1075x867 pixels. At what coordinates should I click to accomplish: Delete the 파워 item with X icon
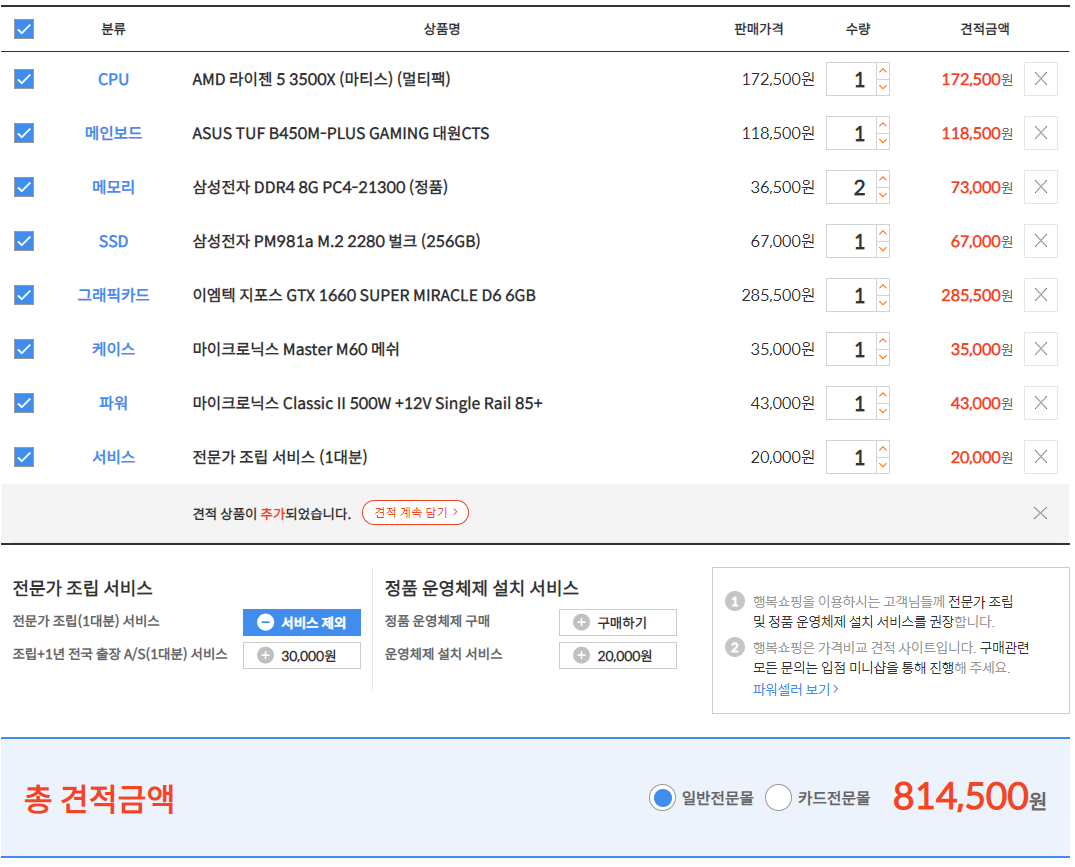(x=1040, y=403)
